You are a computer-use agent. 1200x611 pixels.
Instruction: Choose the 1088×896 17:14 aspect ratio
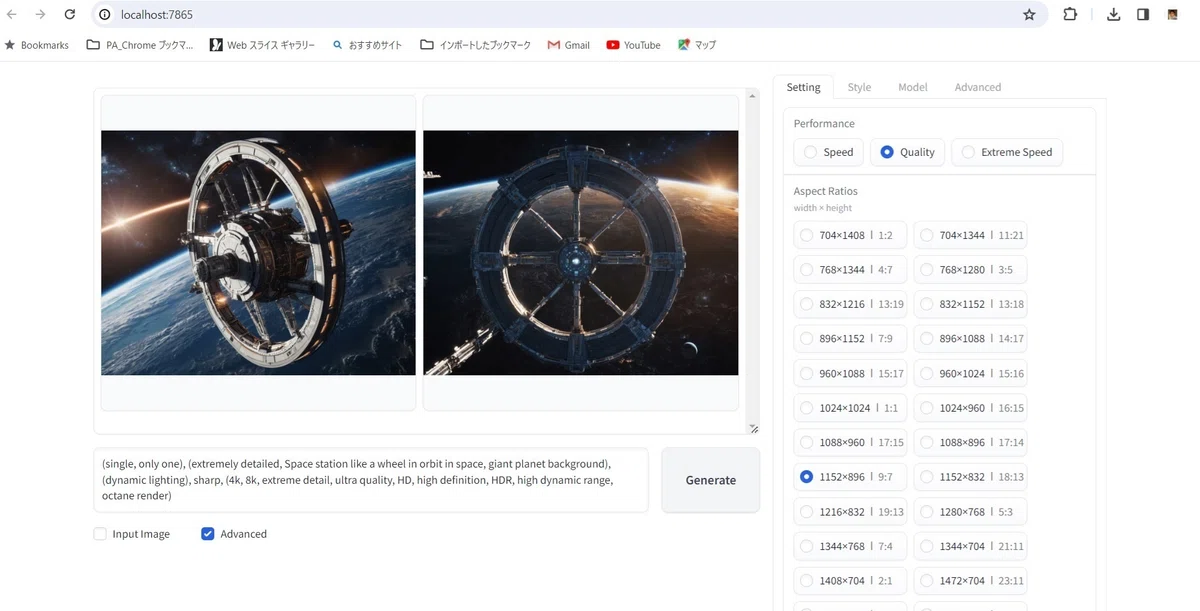(970, 442)
